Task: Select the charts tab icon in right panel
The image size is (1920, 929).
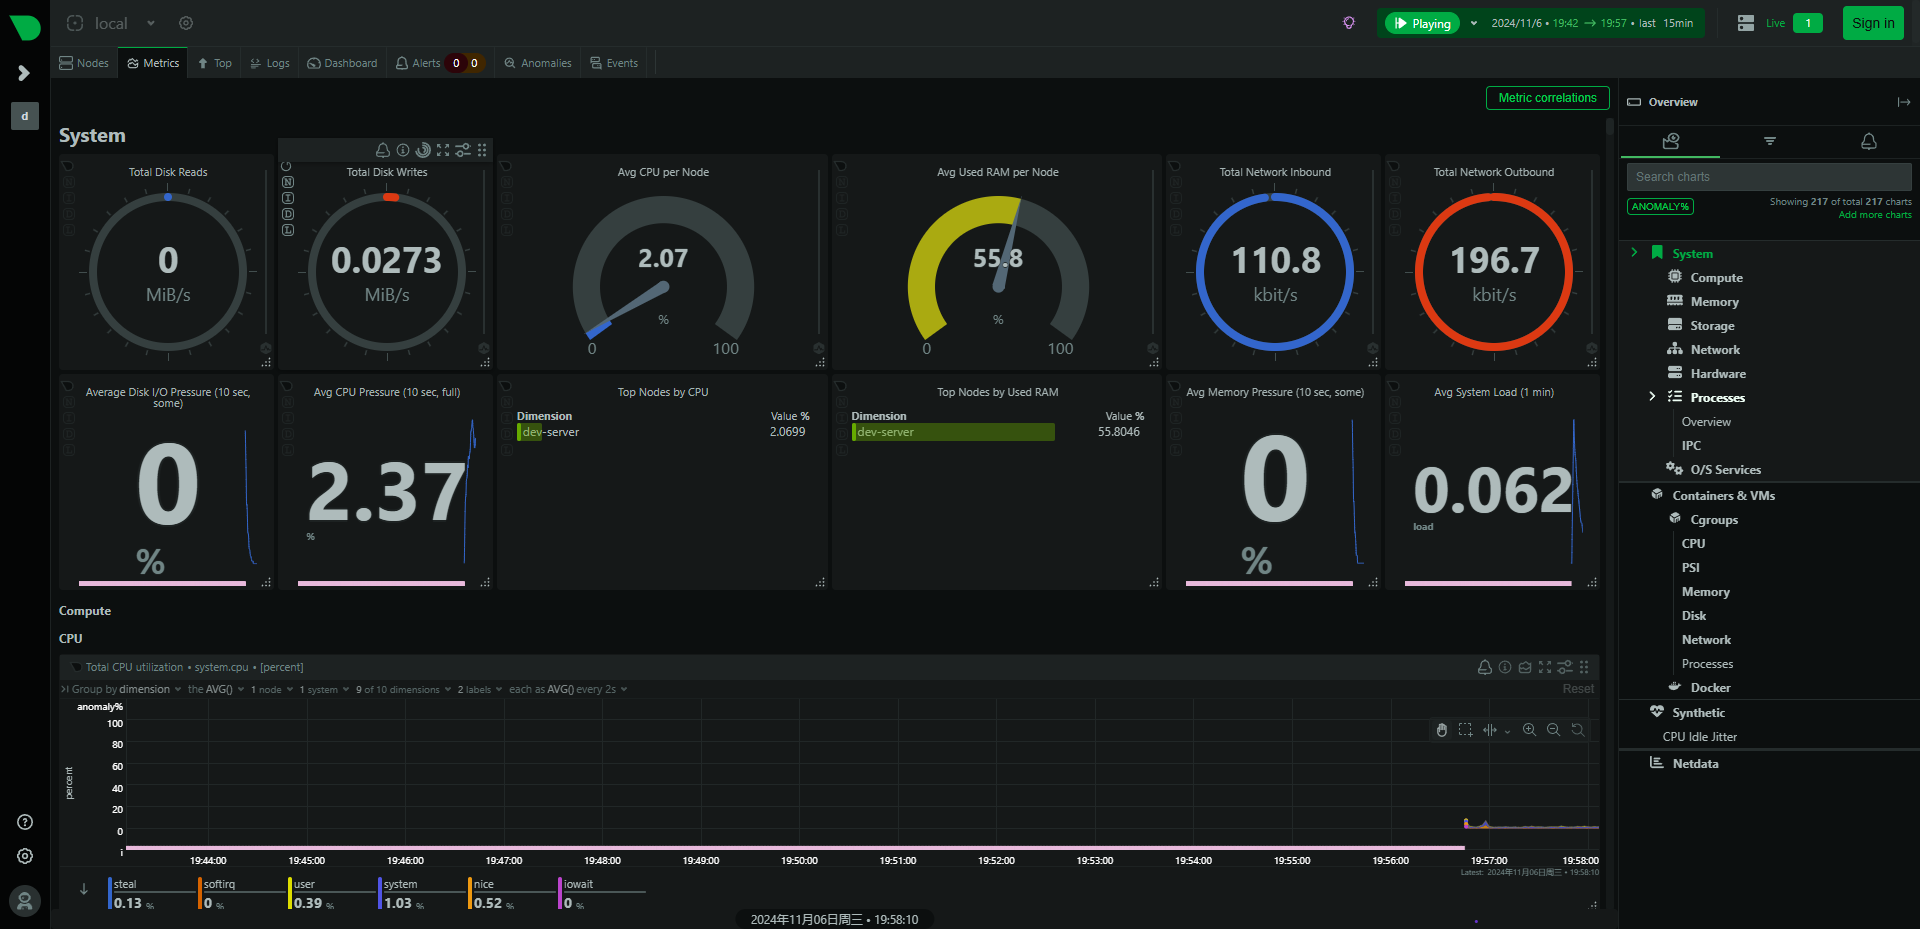Action: point(1670,141)
